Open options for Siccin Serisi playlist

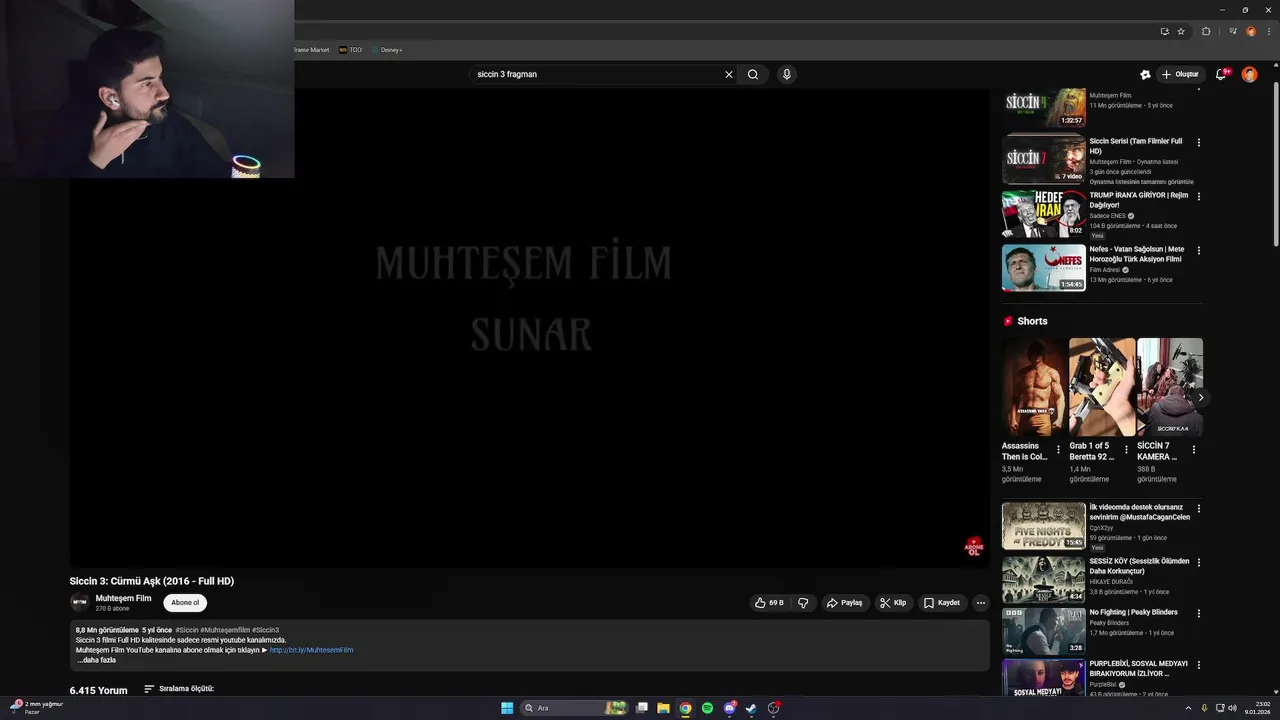(1199, 142)
